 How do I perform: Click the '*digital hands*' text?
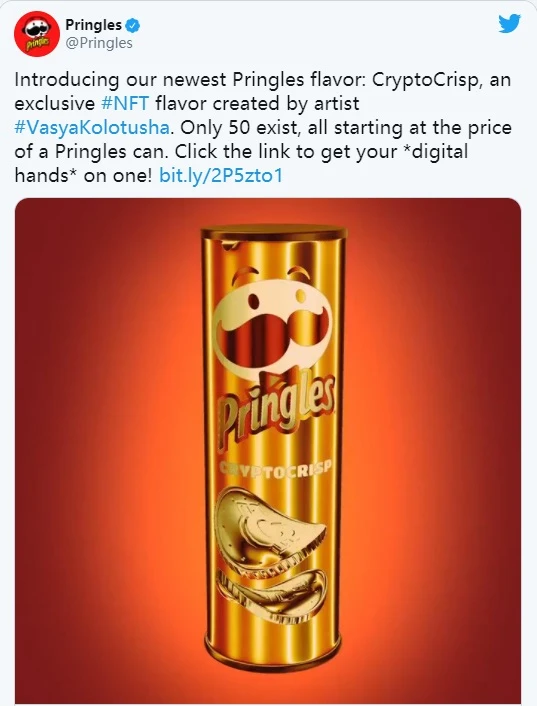(241, 163)
